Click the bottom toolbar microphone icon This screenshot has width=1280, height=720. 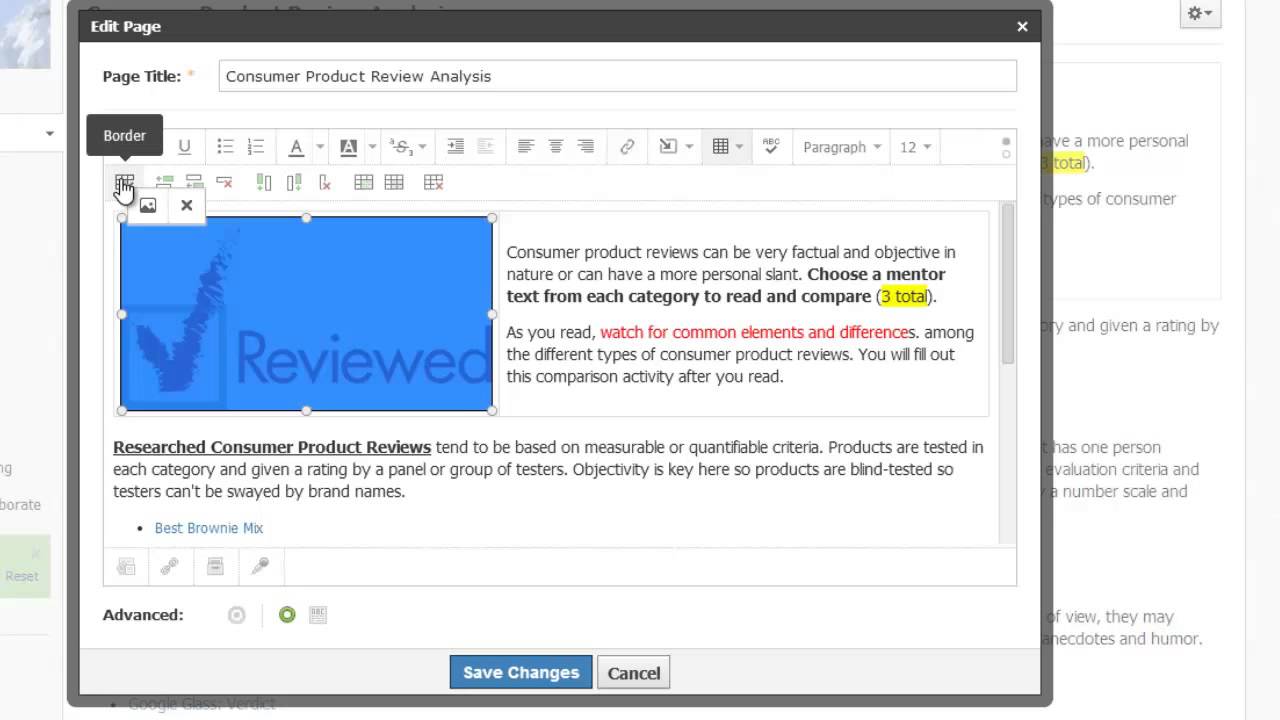click(260, 567)
